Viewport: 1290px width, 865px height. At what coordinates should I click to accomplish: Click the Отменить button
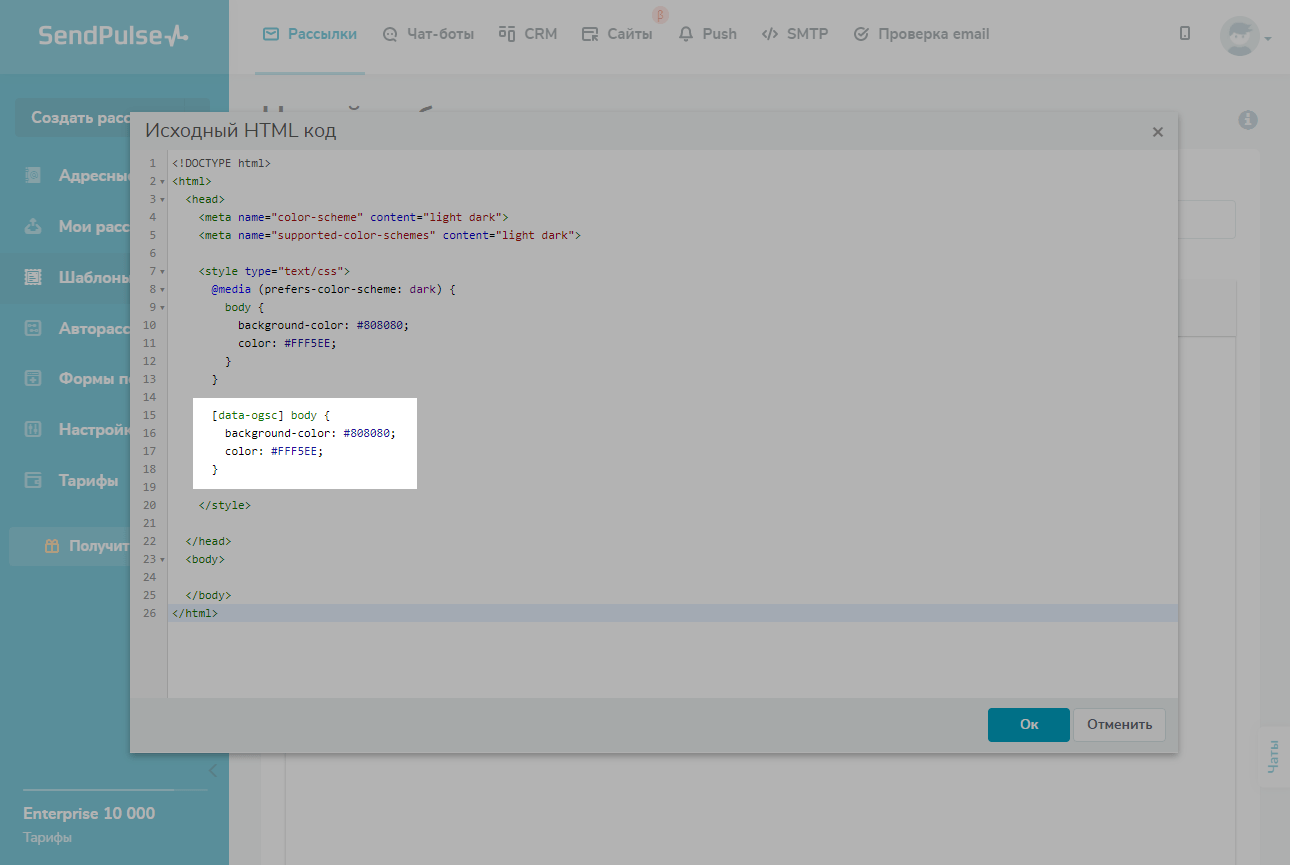click(1119, 725)
